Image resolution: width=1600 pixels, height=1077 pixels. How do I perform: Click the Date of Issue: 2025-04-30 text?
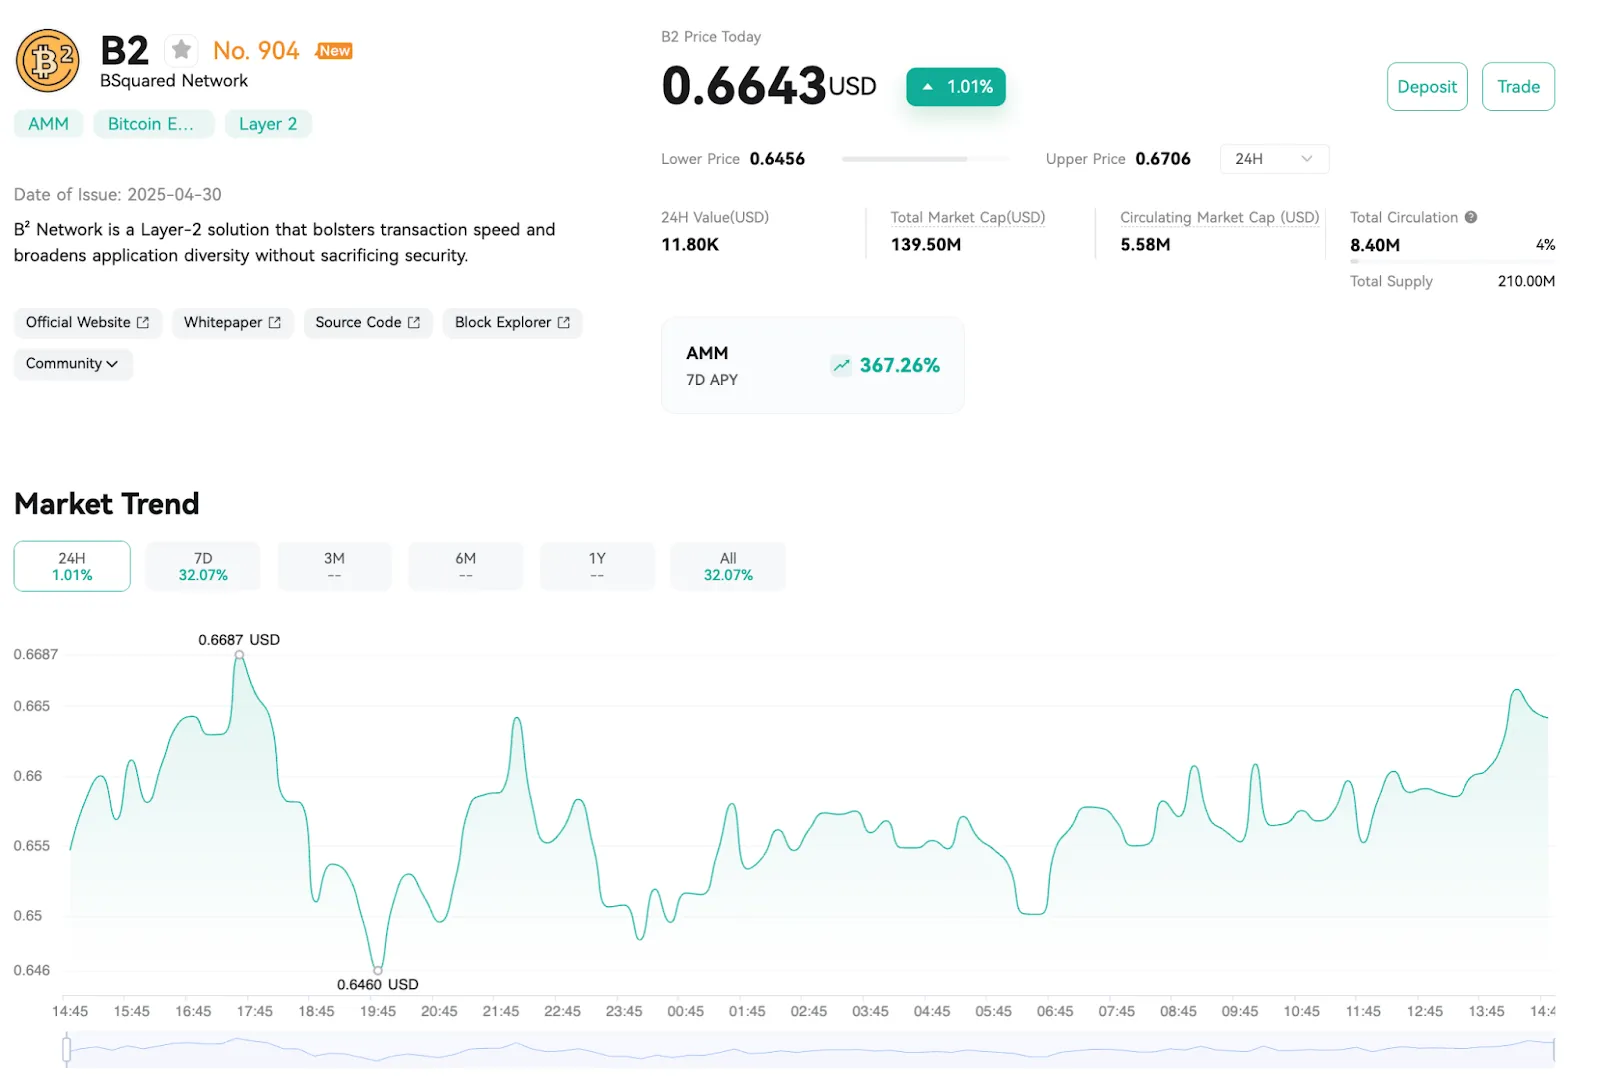(x=118, y=195)
